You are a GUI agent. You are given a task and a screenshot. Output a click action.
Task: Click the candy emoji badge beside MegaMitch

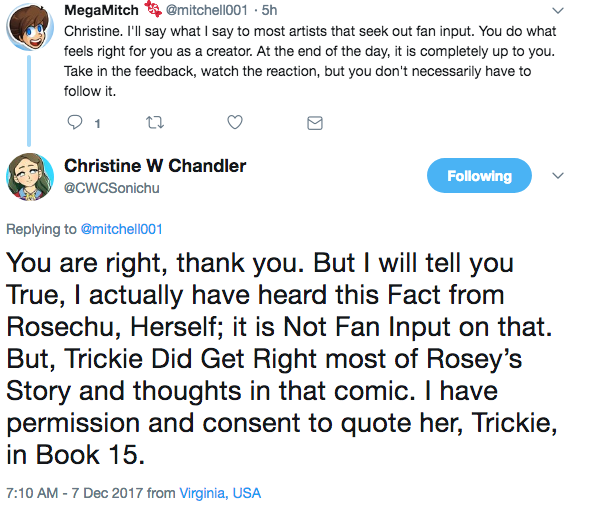pos(153,9)
